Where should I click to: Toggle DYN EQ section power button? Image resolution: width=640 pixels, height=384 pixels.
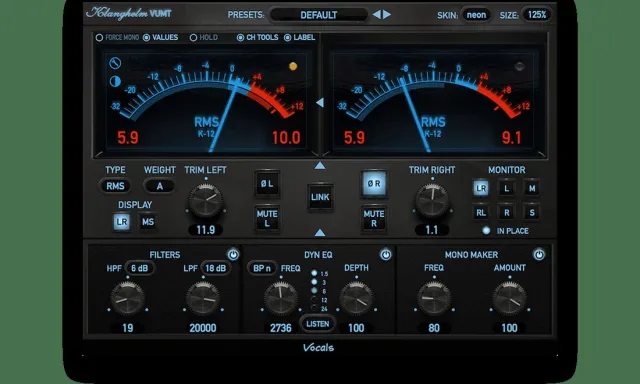[386, 255]
